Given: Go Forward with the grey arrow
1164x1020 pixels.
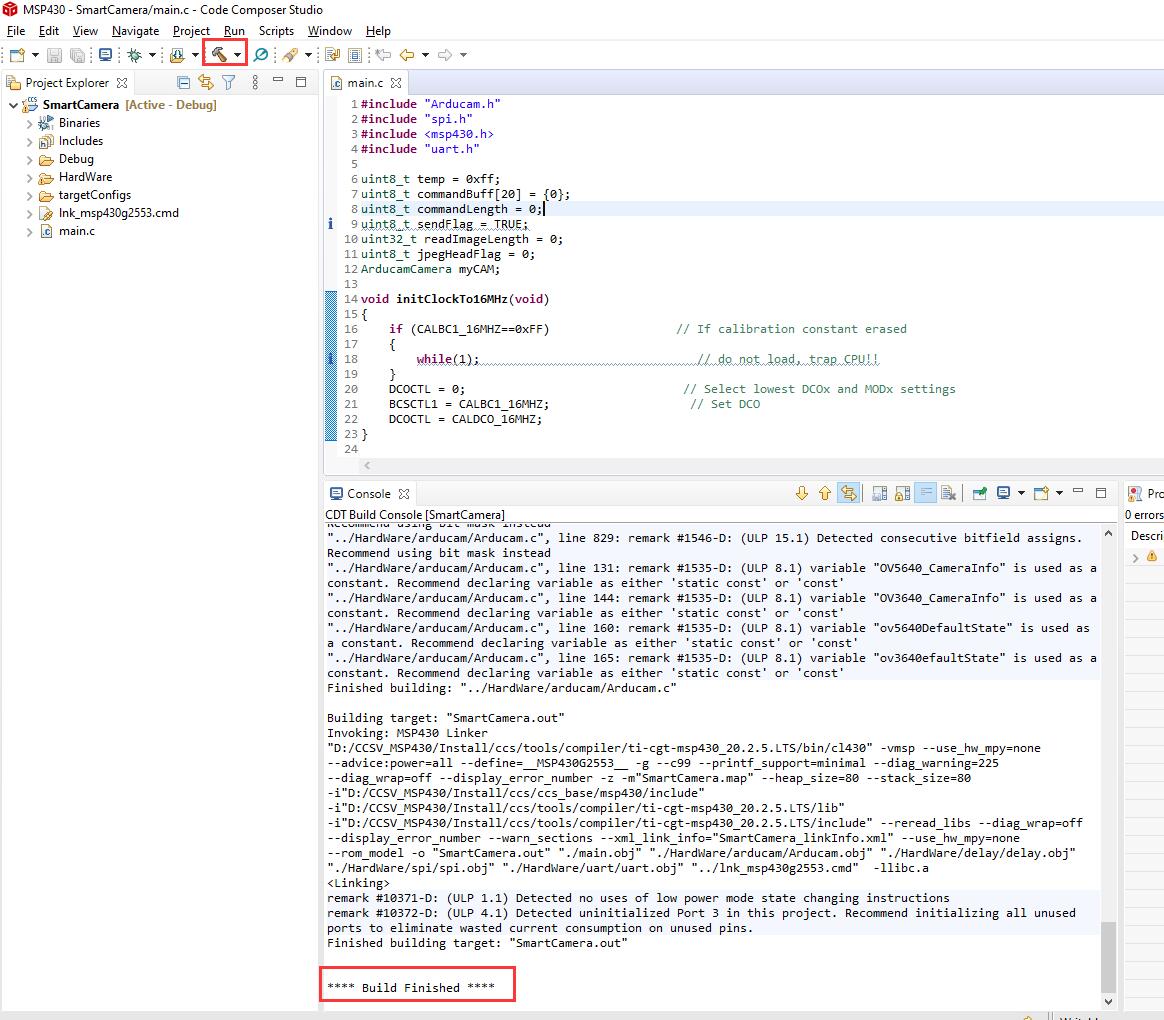Looking at the screenshot, I should [x=445, y=55].
